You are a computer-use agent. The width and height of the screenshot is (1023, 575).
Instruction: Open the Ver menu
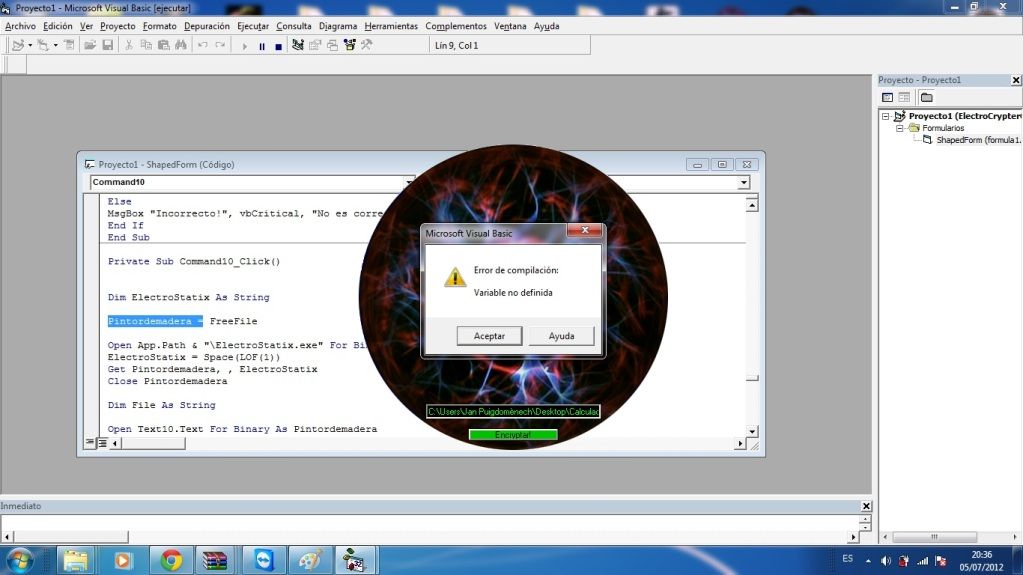pos(86,26)
